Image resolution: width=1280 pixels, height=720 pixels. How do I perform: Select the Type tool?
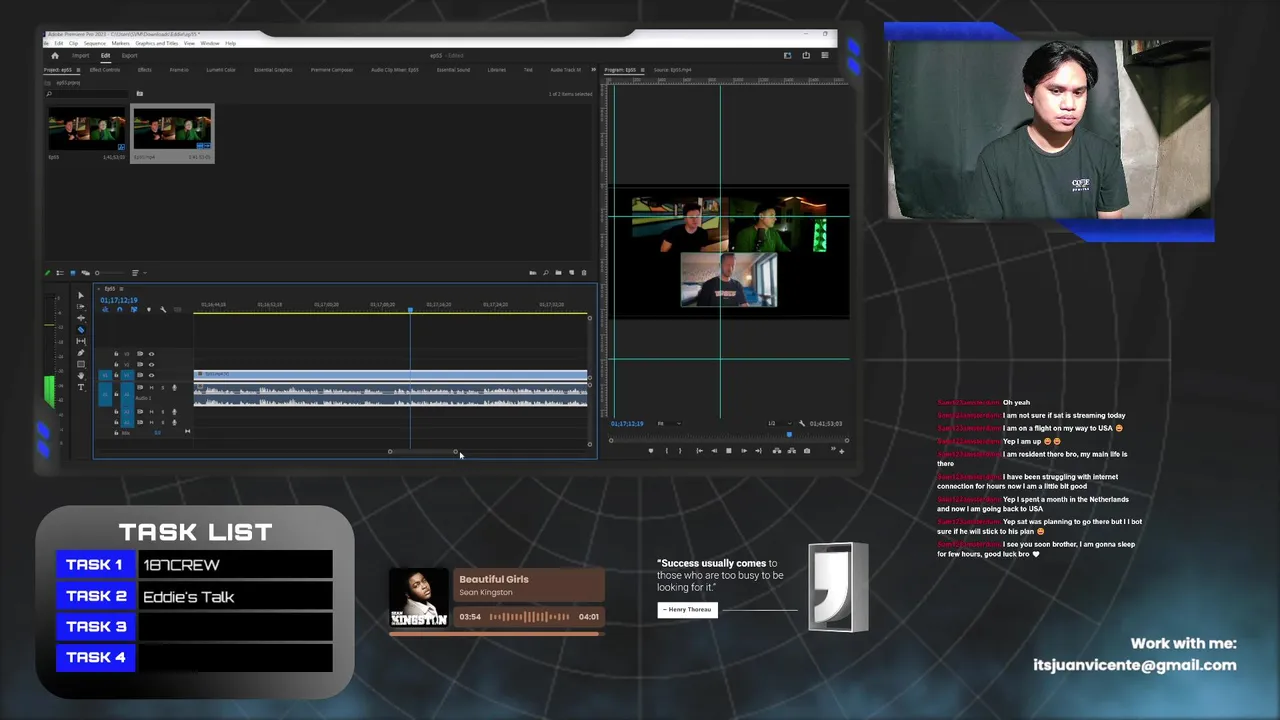click(x=81, y=387)
